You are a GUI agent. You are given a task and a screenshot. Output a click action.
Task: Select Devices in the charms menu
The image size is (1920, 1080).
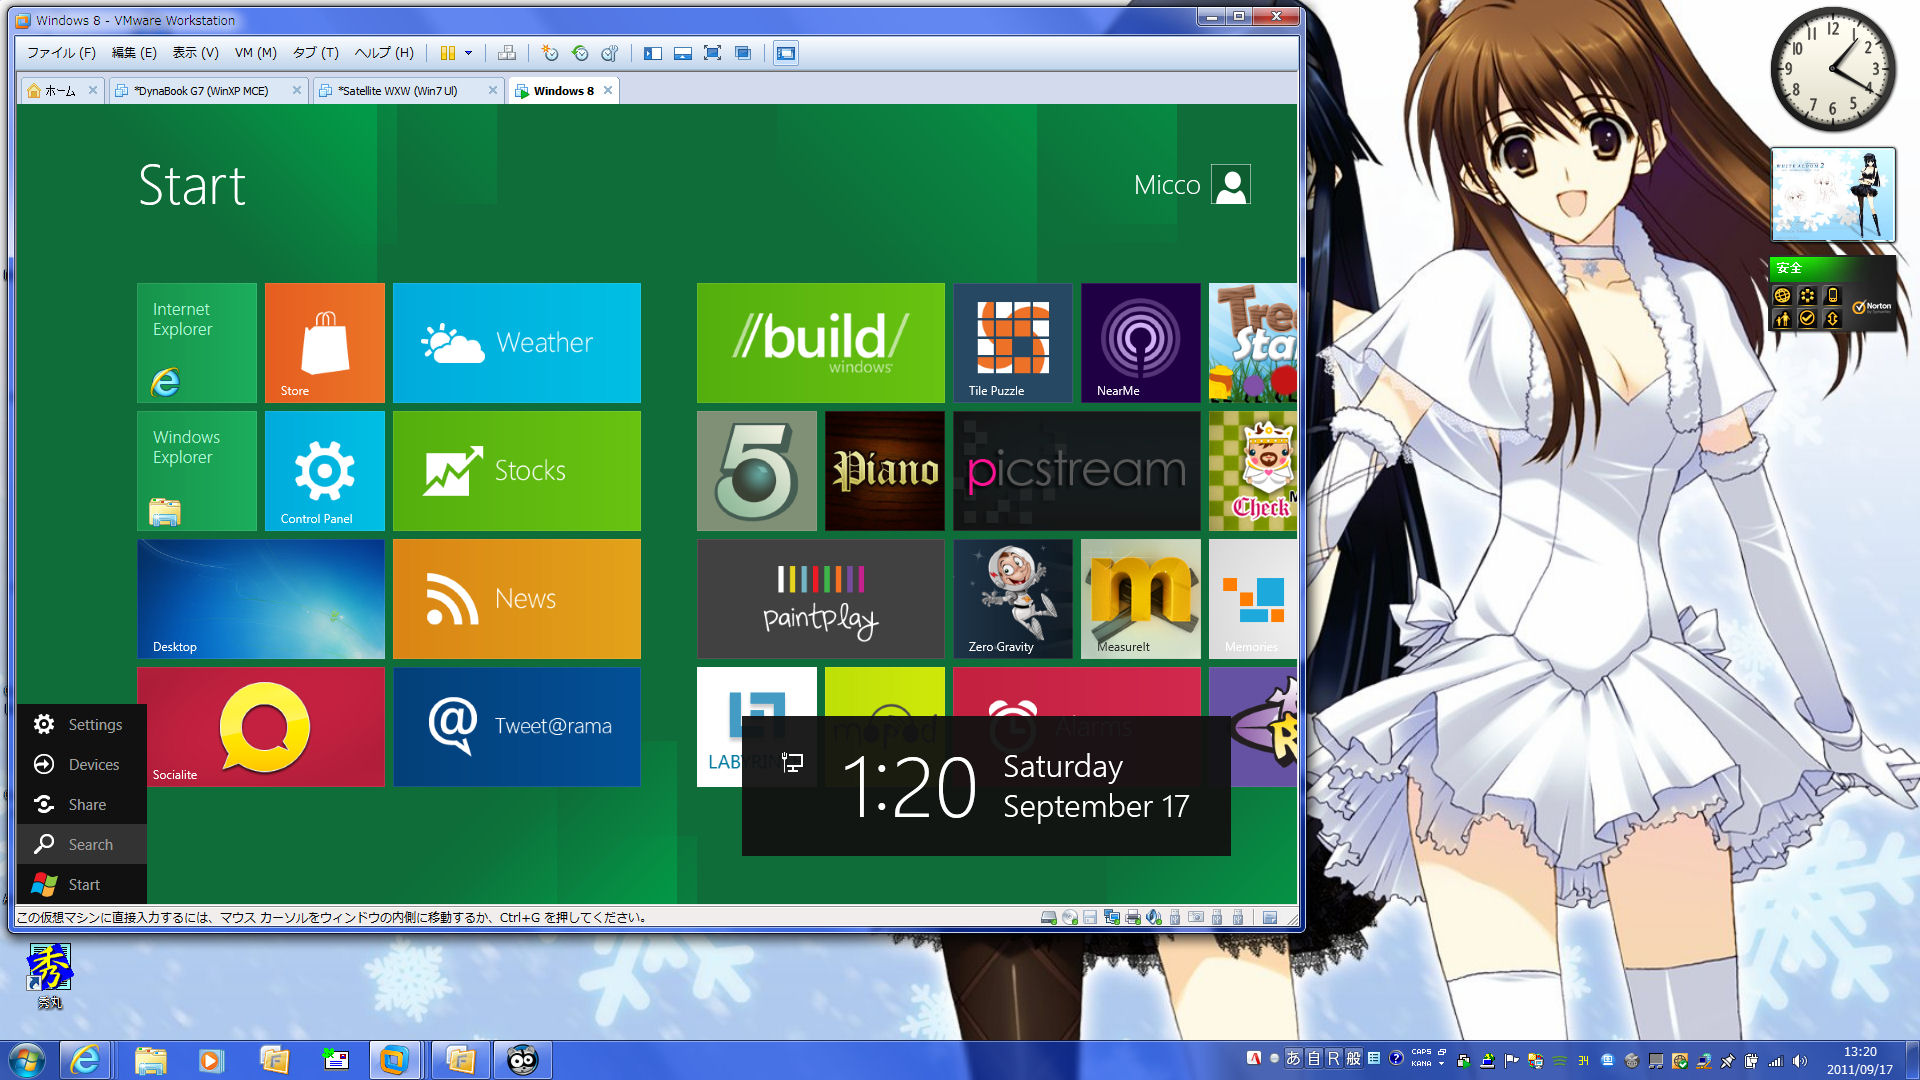click(82, 764)
